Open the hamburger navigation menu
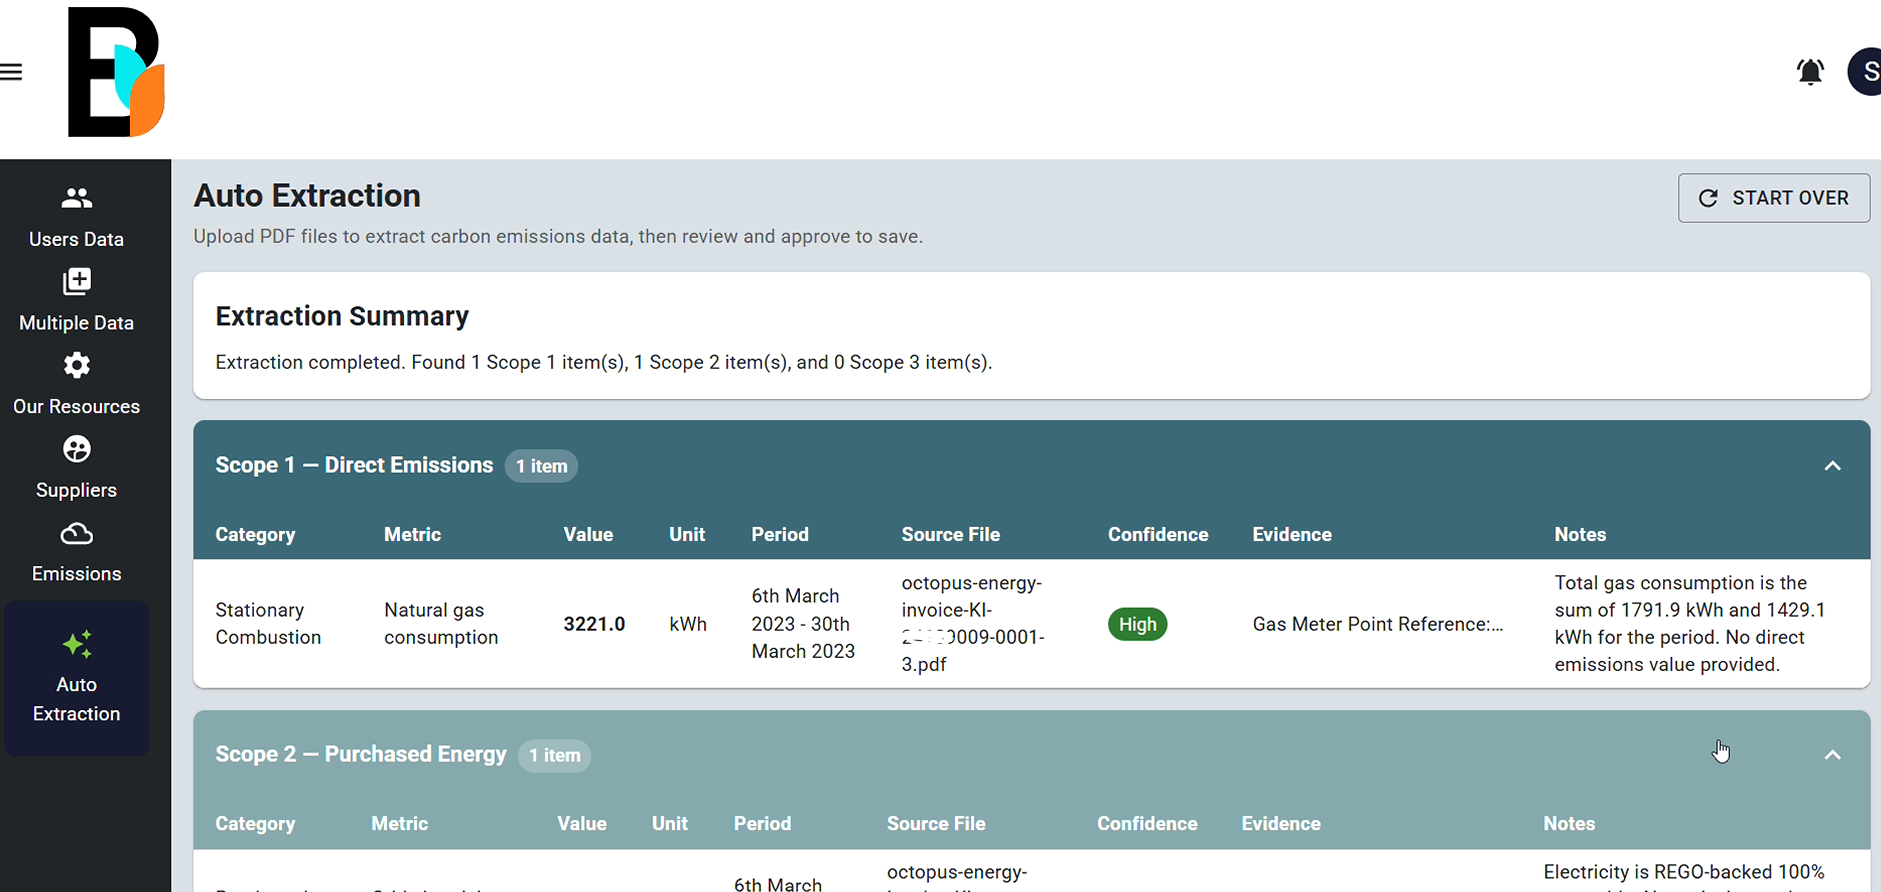Image resolution: width=1881 pixels, height=892 pixels. click(11, 72)
